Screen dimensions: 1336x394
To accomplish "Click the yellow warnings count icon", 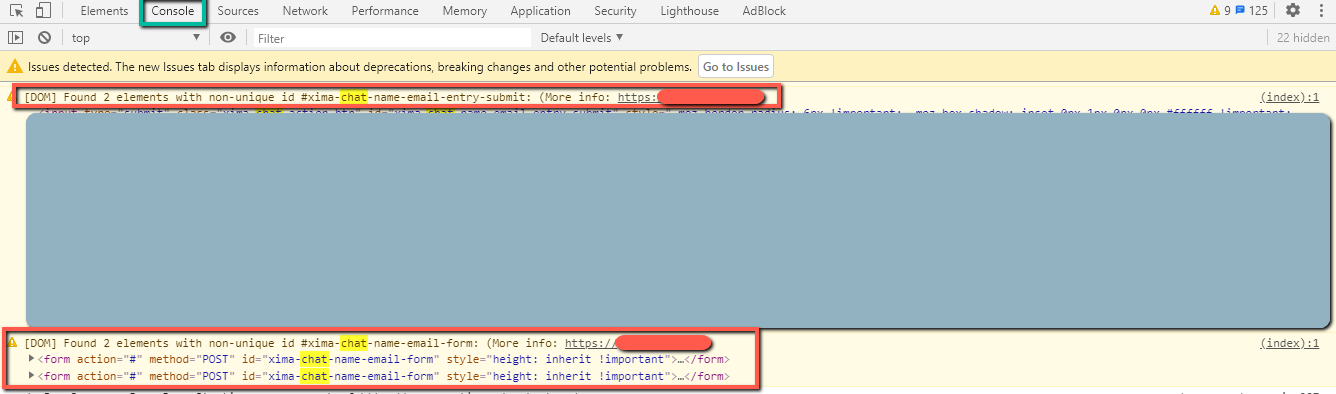I will (x=1219, y=11).
